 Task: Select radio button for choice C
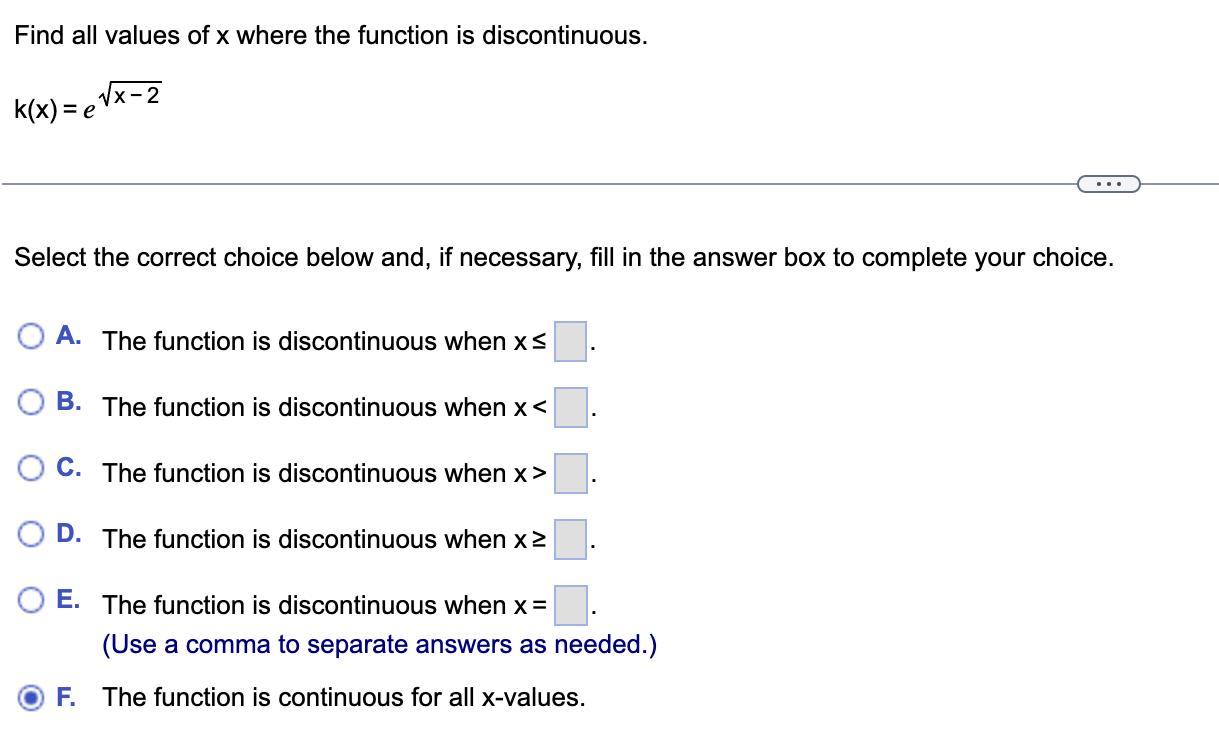coord(32,466)
